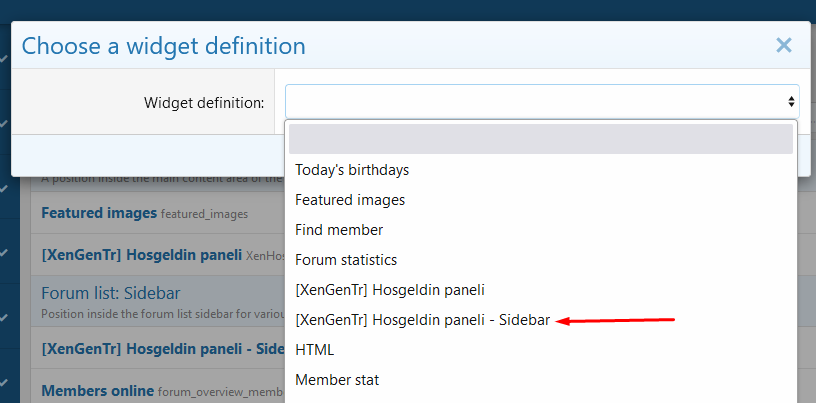
Task: Choose Forum statistics from the dropdown list
Action: click(x=346, y=260)
